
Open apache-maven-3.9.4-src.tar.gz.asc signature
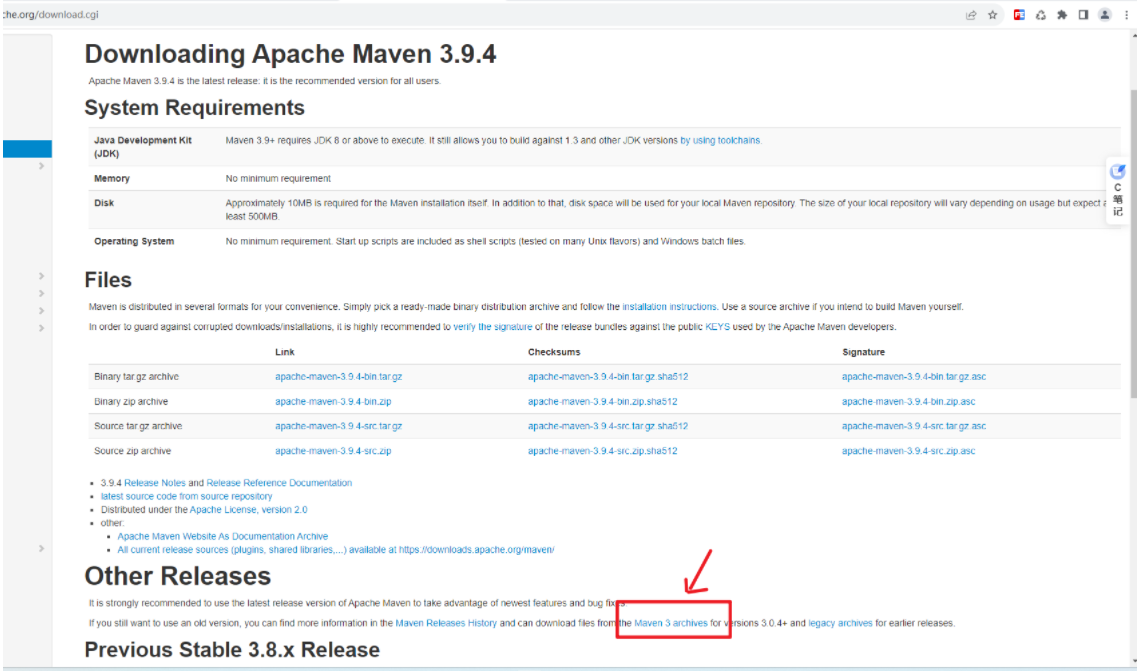tap(914, 426)
